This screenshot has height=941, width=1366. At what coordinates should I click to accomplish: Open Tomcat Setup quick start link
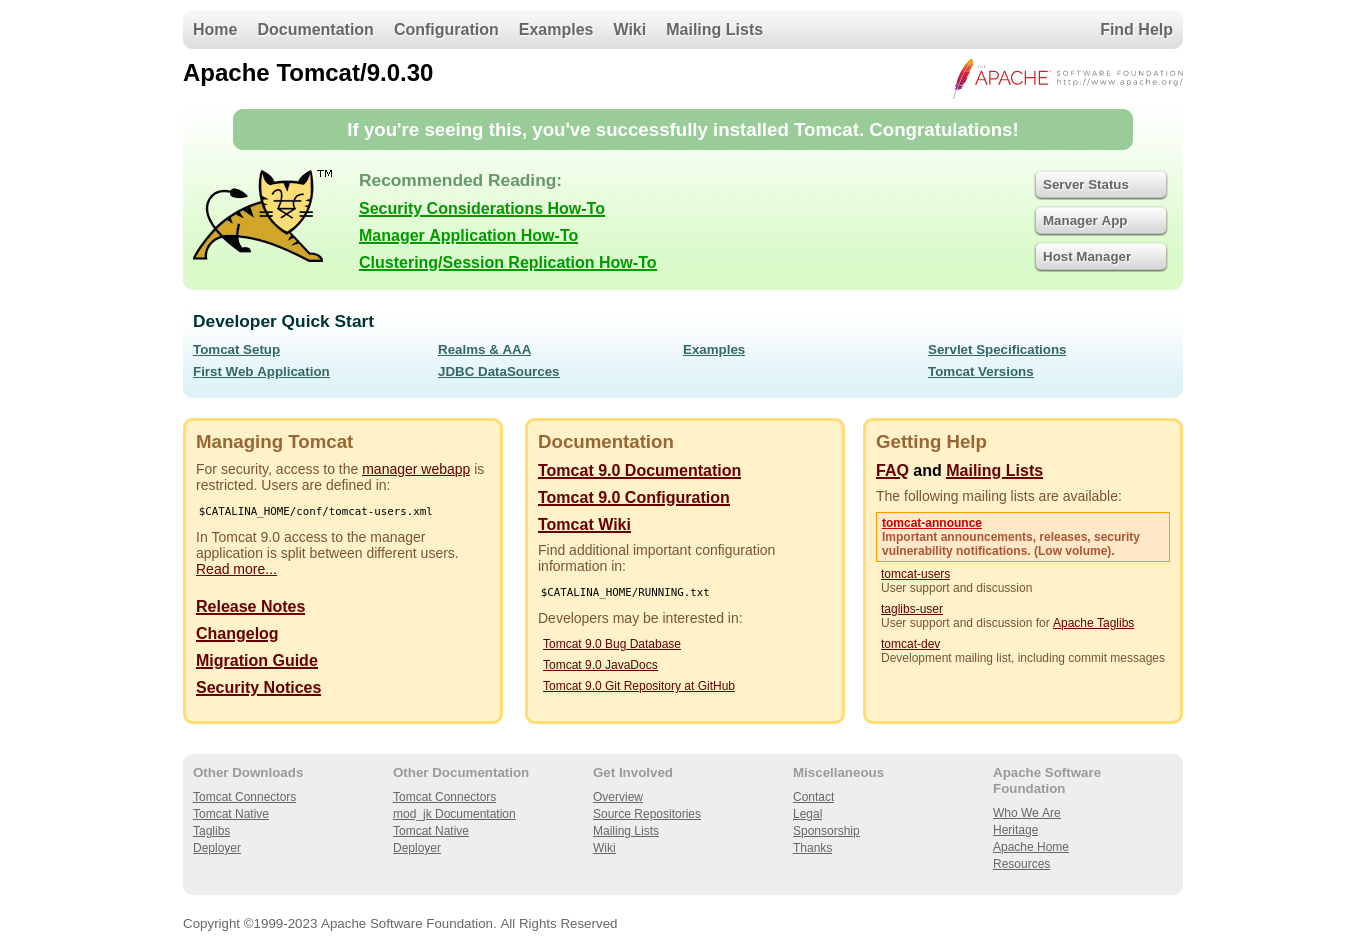[236, 349]
